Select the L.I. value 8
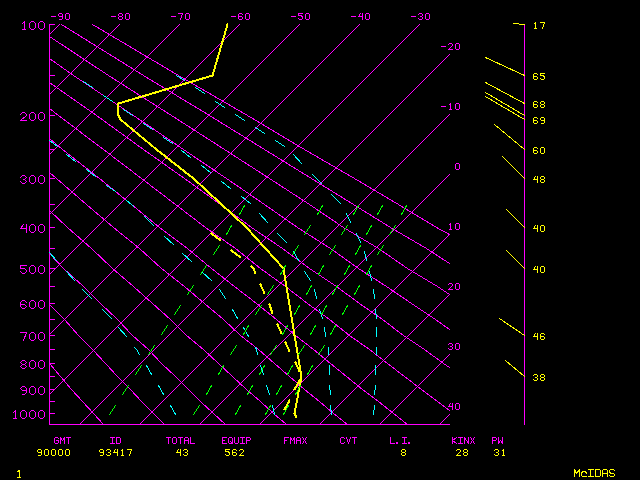This screenshot has width=640, height=480. click(x=404, y=452)
